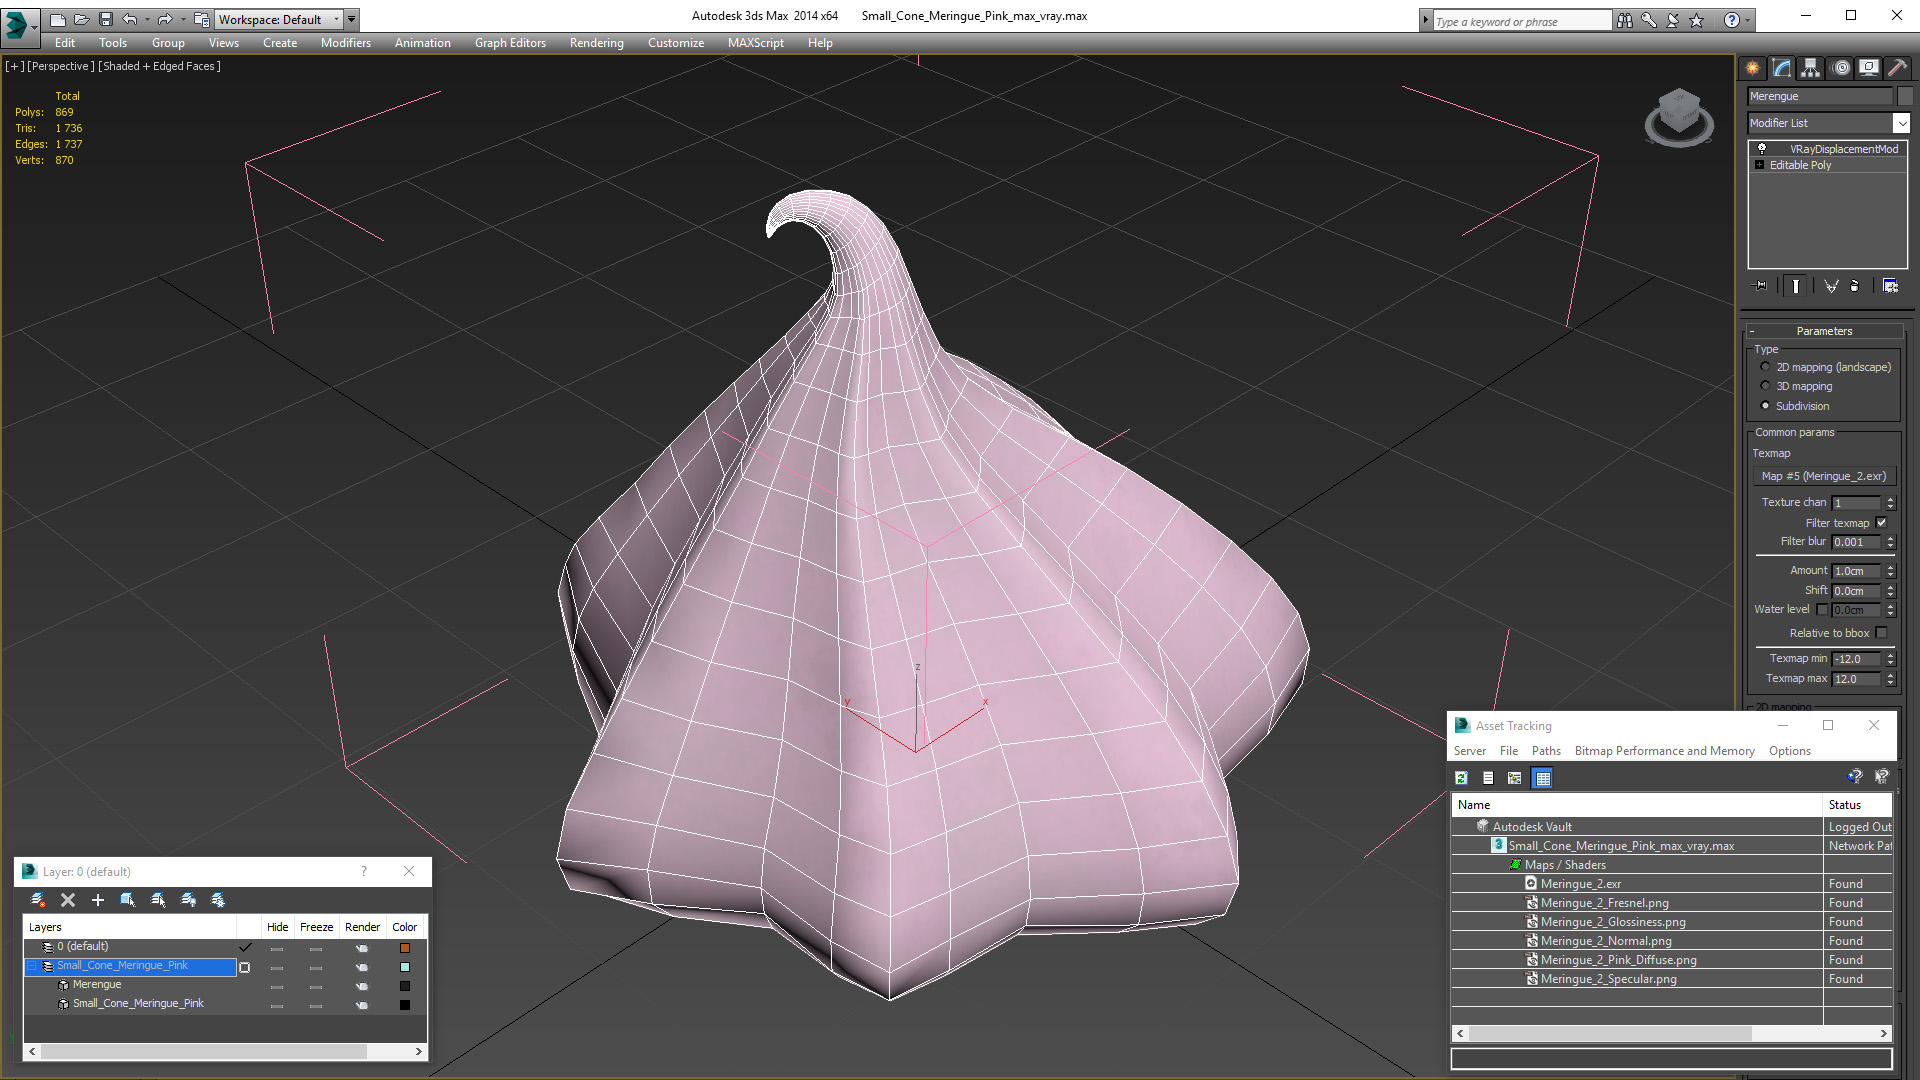Open the Utilities hammer tab

click(1897, 68)
